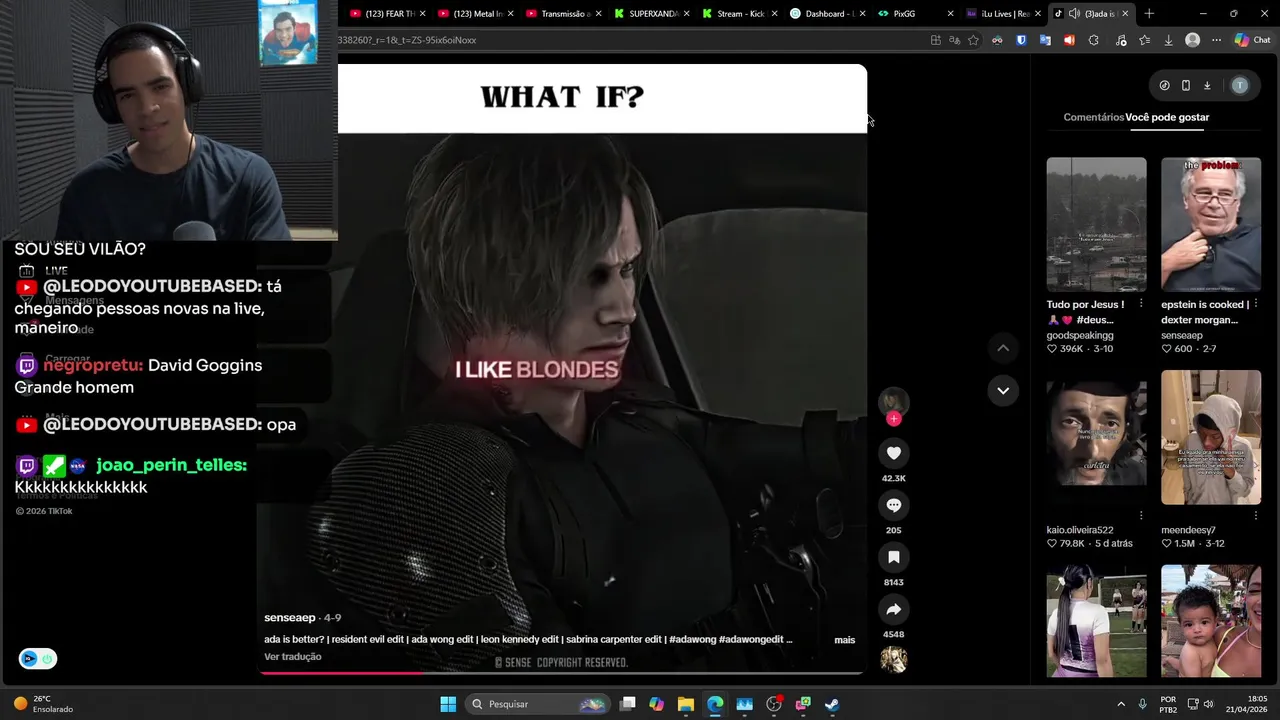Open TikTok coins icon in top pill
The width and height of the screenshot is (1280, 720).
pos(1164,85)
